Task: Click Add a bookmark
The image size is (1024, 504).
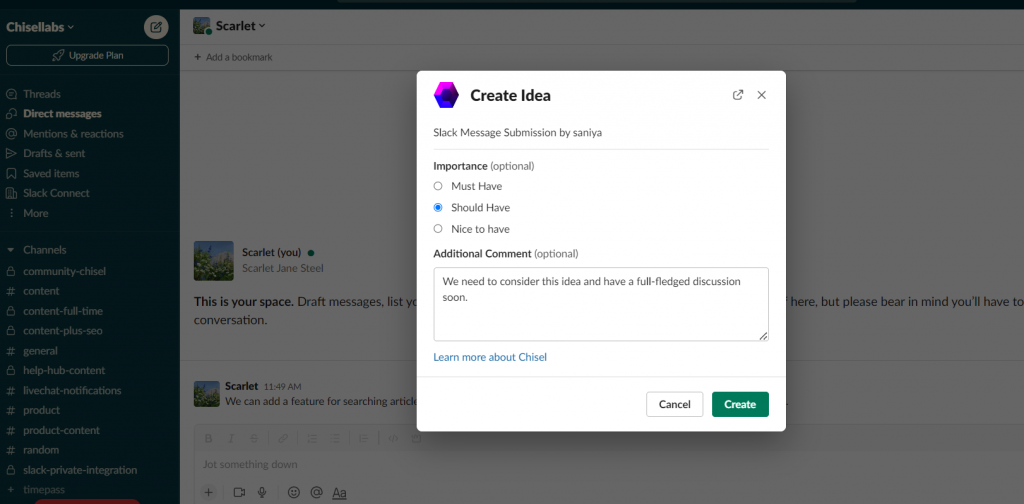Action: coord(233,57)
